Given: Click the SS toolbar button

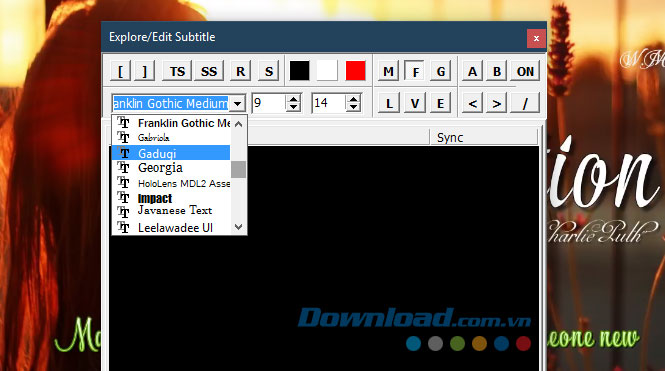Looking at the screenshot, I should point(209,71).
